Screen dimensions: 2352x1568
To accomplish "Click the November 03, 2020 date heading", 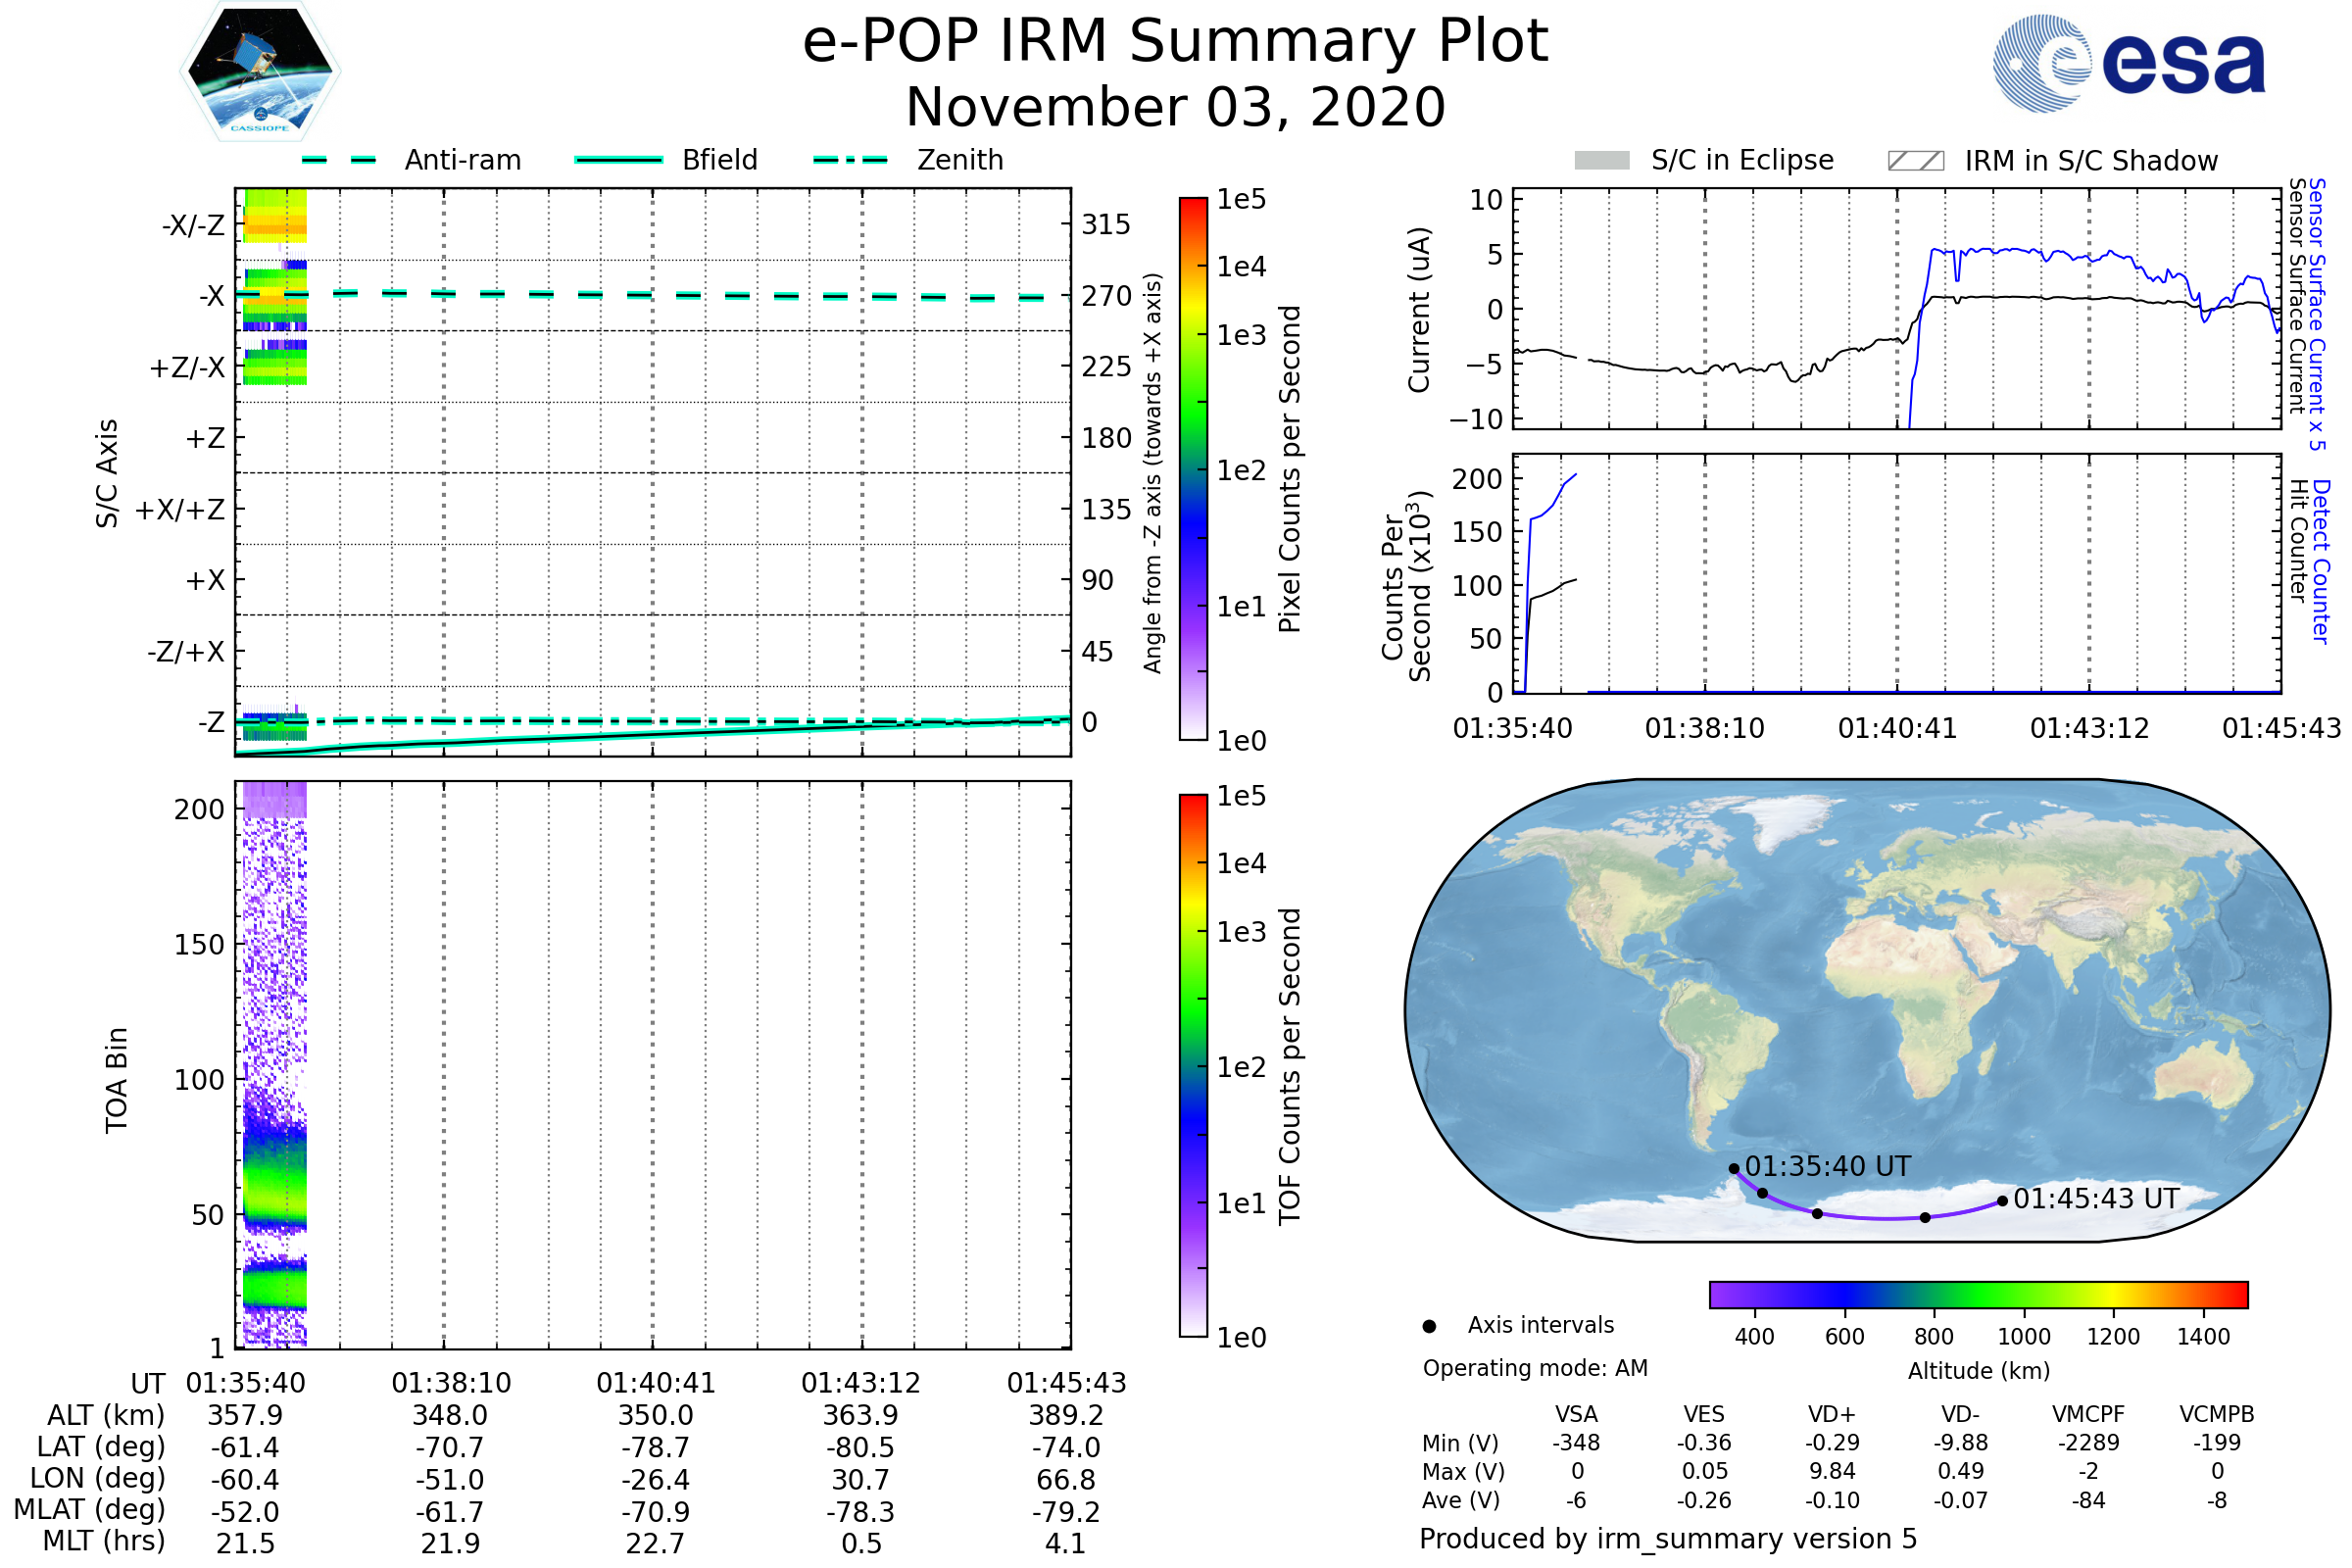I will click(1175, 108).
